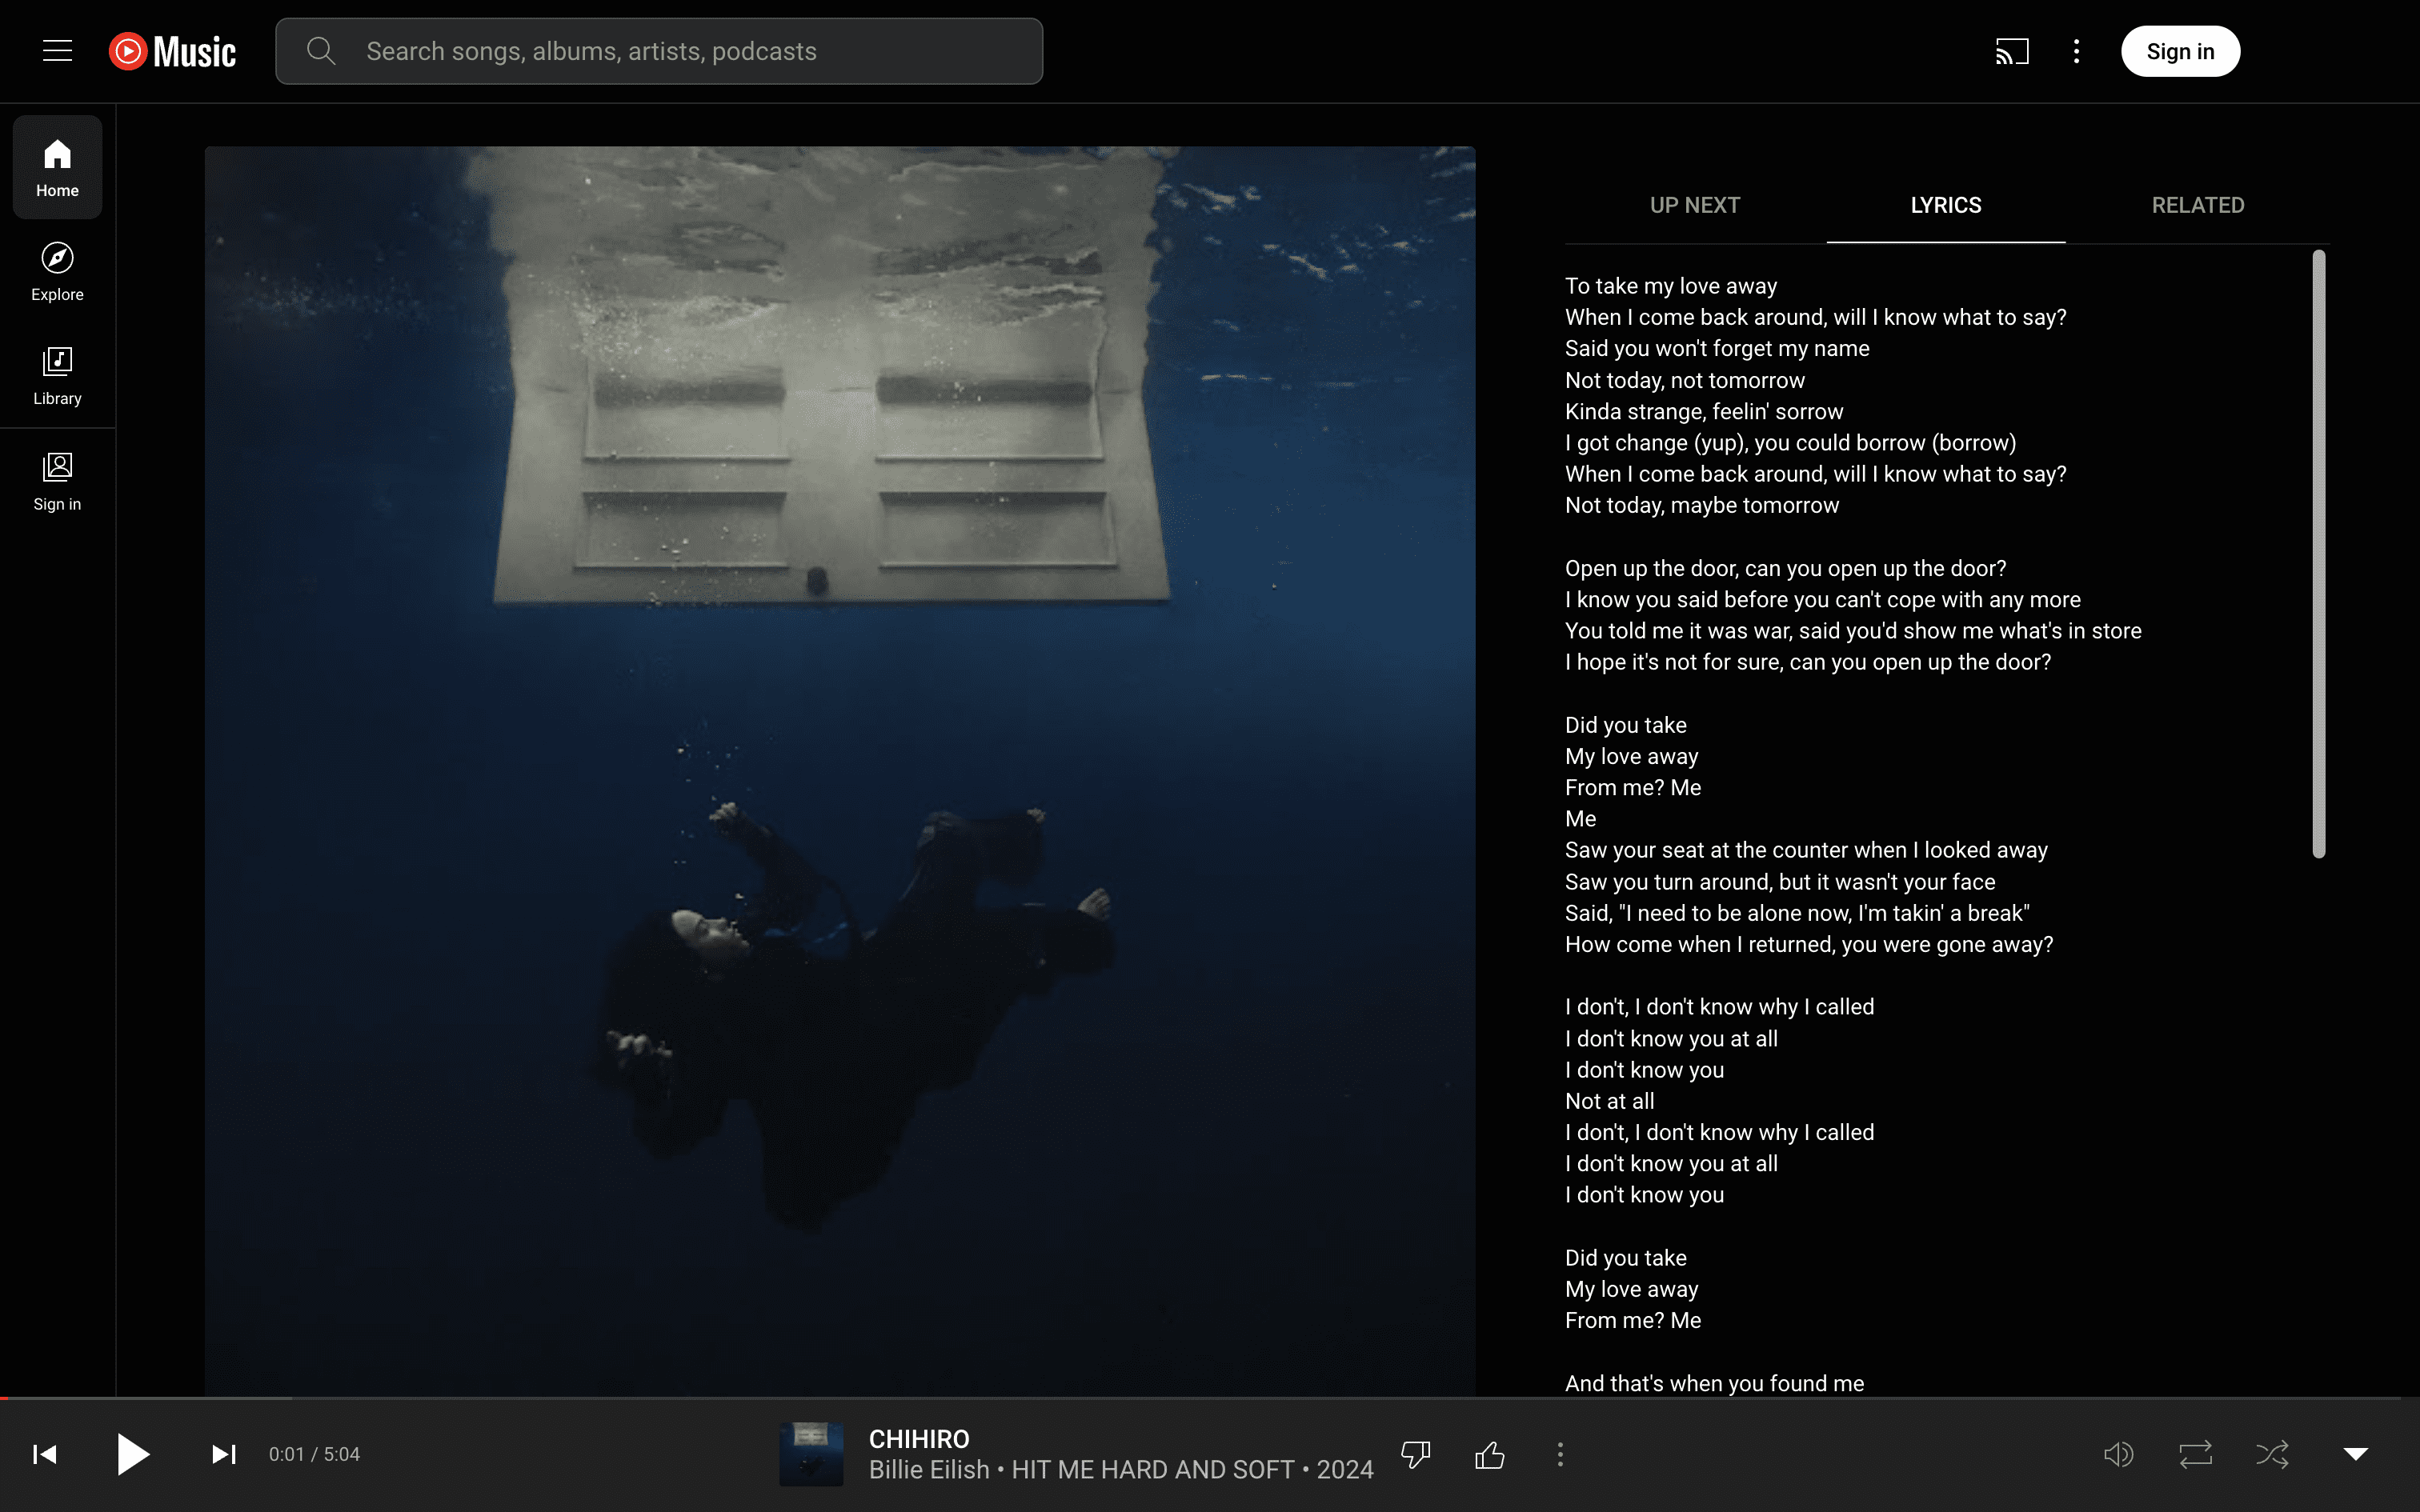This screenshot has height=1512, width=2420.
Task: Click the white Sign in button
Action: (x=2180, y=51)
